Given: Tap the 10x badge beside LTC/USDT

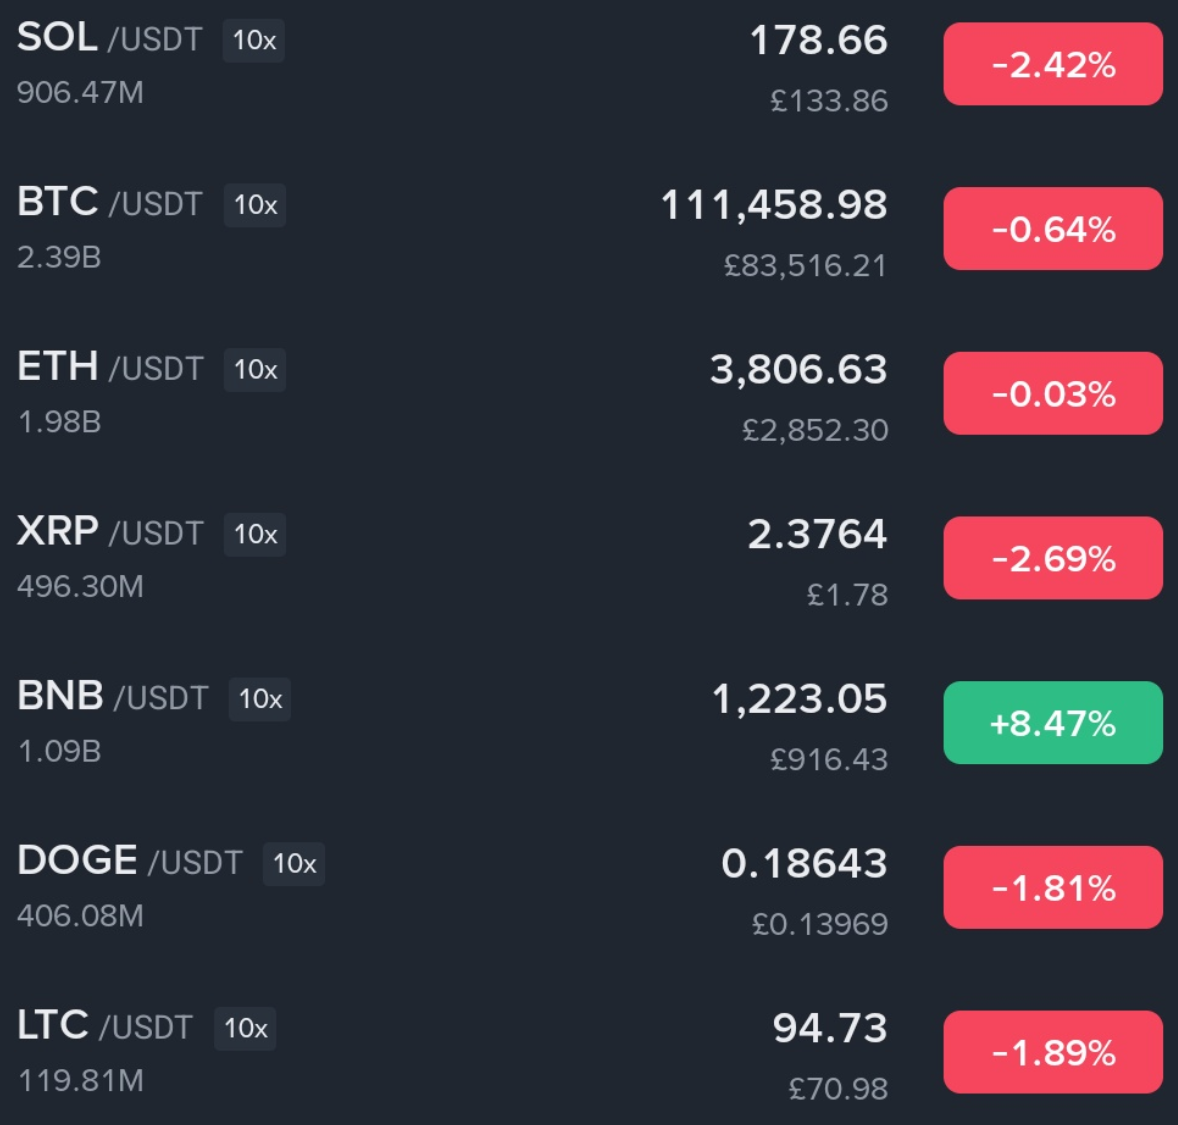Looking at the screenshot, I should click(245, 1028).
